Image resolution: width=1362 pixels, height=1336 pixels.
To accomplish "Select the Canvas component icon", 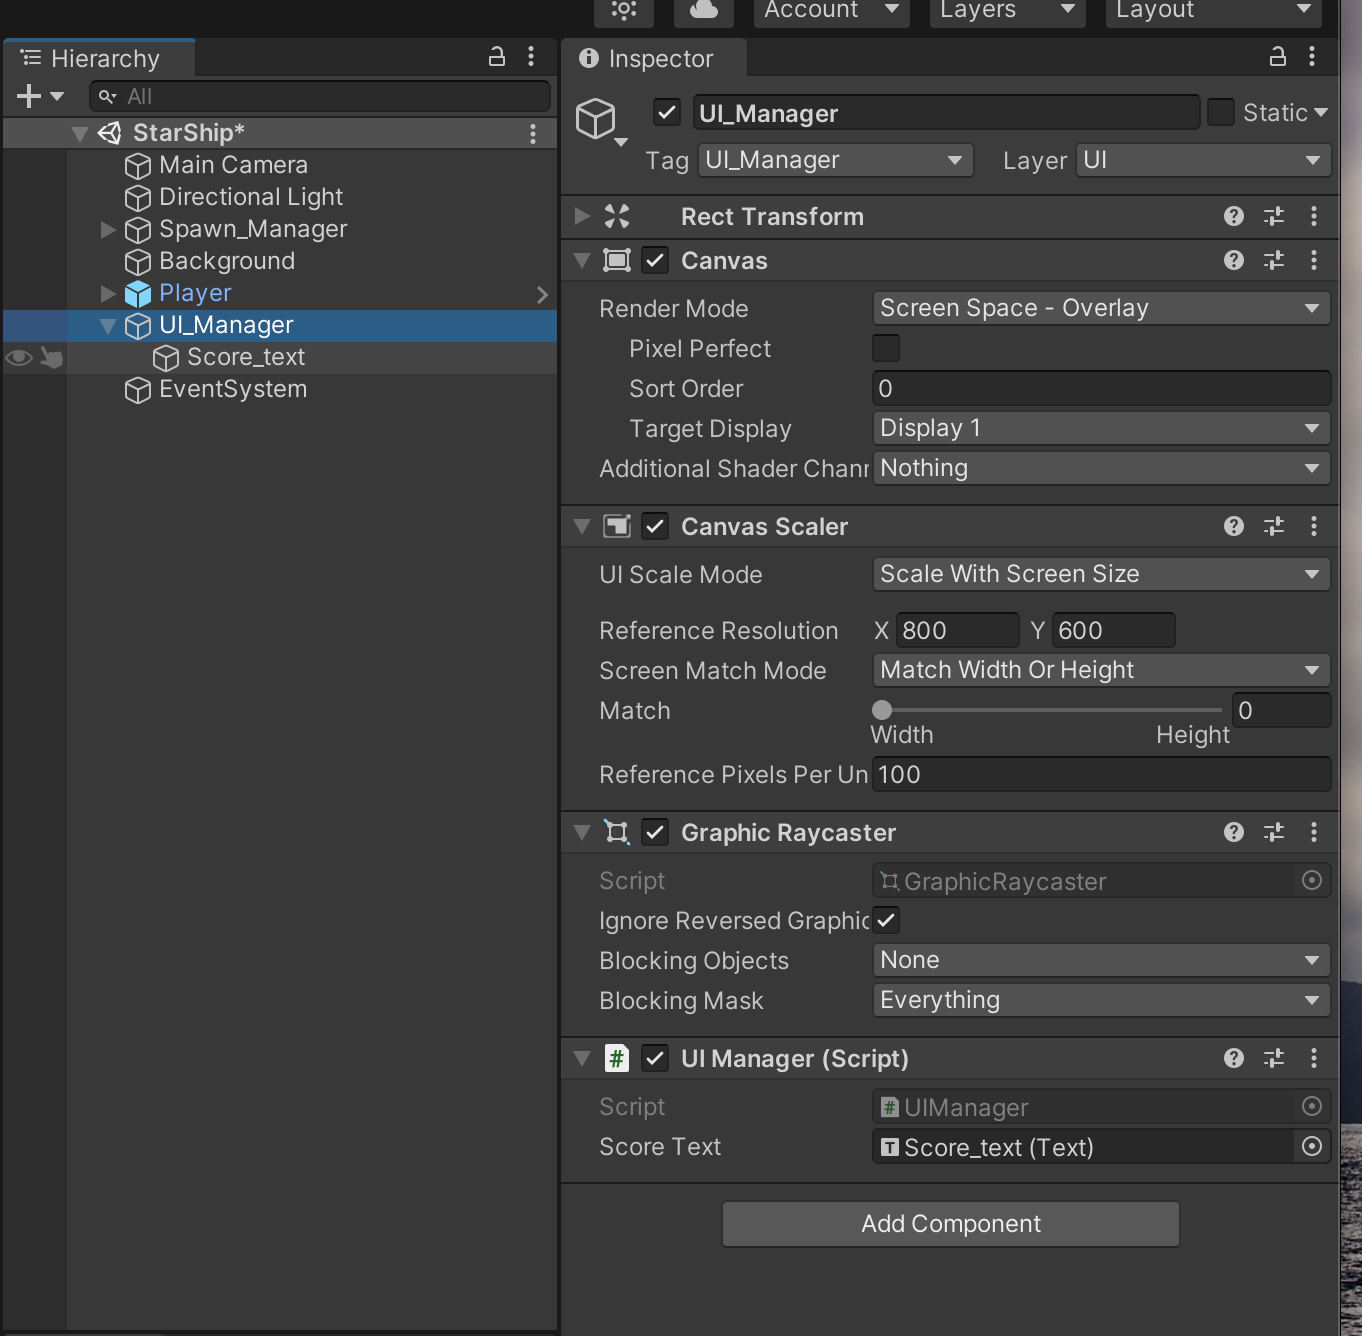I will (616, 260).
